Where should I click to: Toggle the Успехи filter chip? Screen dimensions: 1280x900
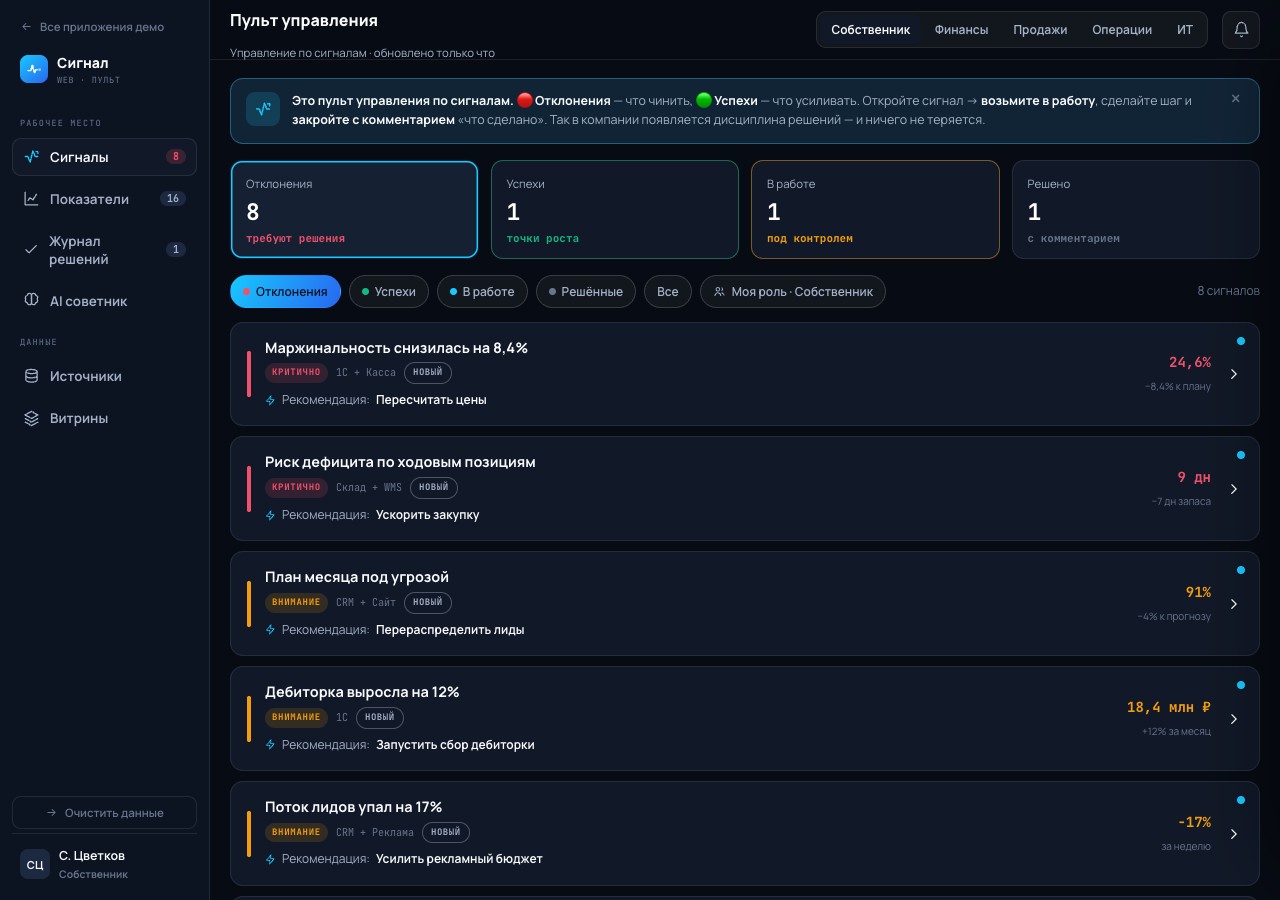click(x=389, y=292)
